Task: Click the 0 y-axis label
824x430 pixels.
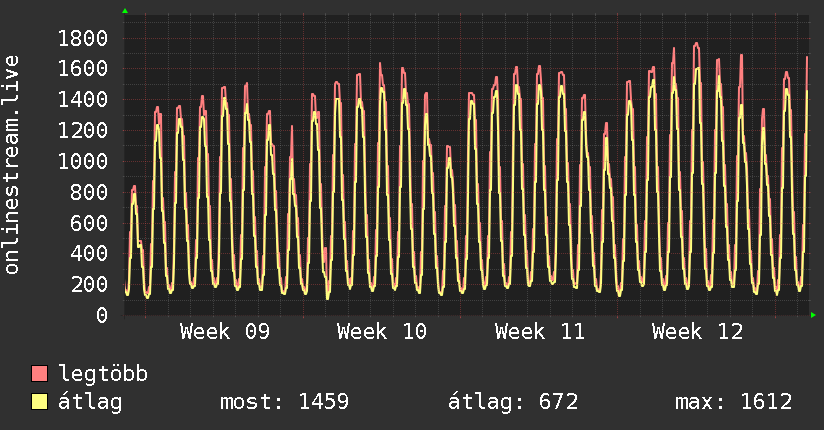Action: coord(102,315)
